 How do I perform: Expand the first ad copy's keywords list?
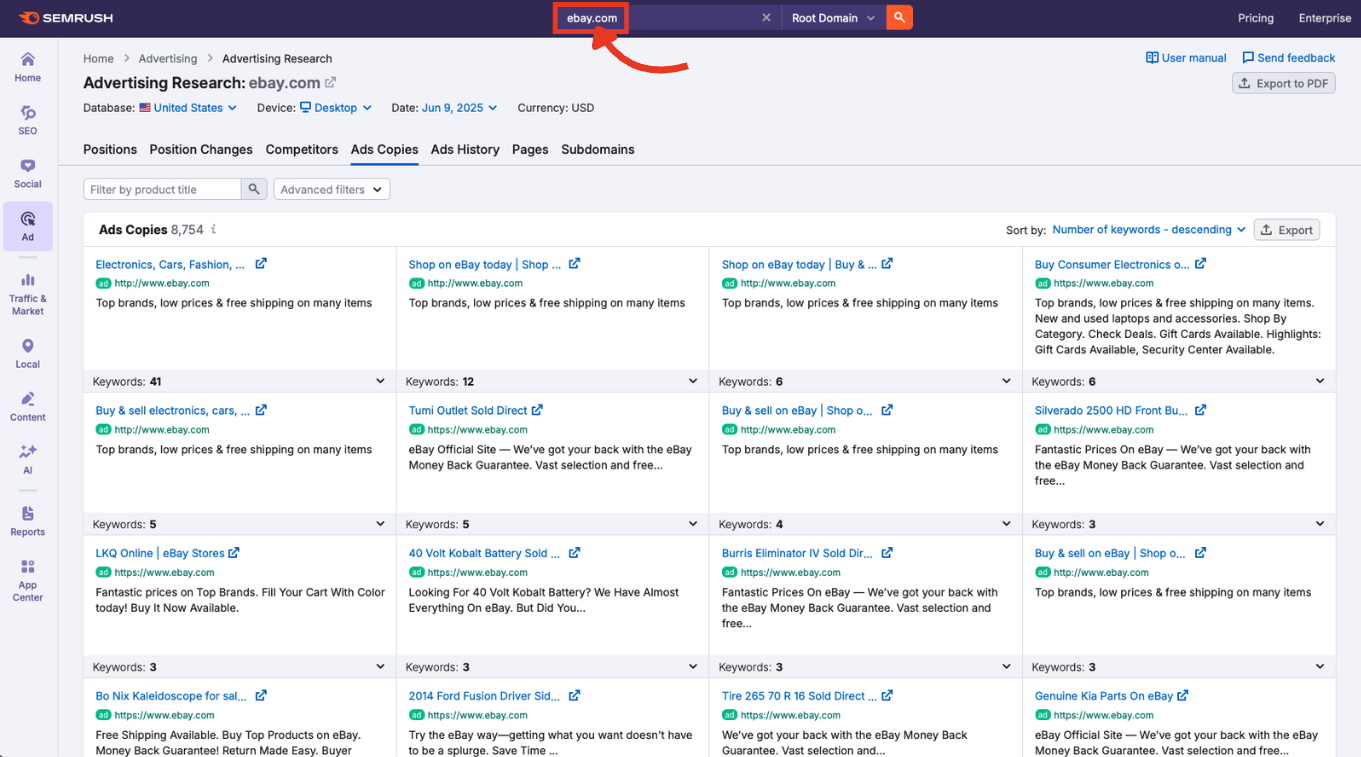point(379,381)
